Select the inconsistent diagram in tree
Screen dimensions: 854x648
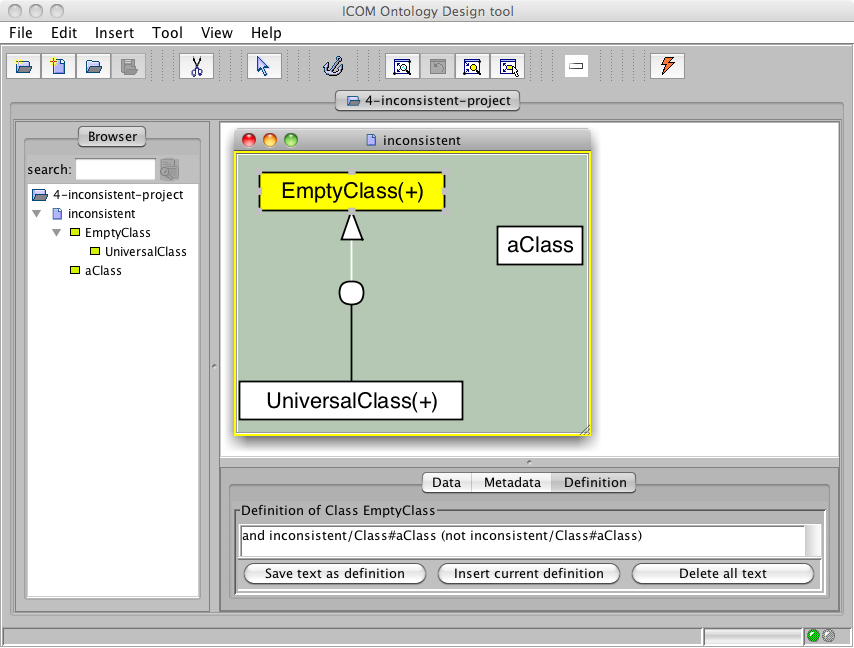101,213
